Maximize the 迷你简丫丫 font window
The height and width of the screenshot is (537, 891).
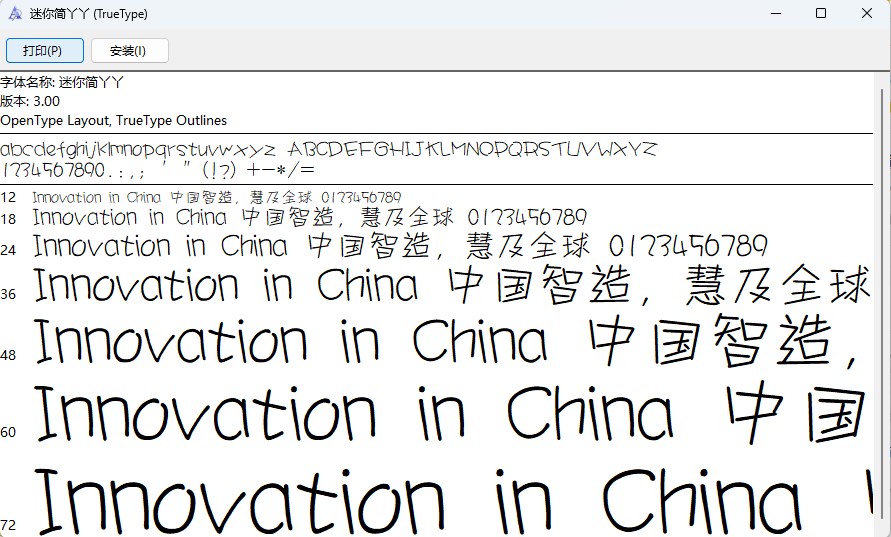[821, 13]
